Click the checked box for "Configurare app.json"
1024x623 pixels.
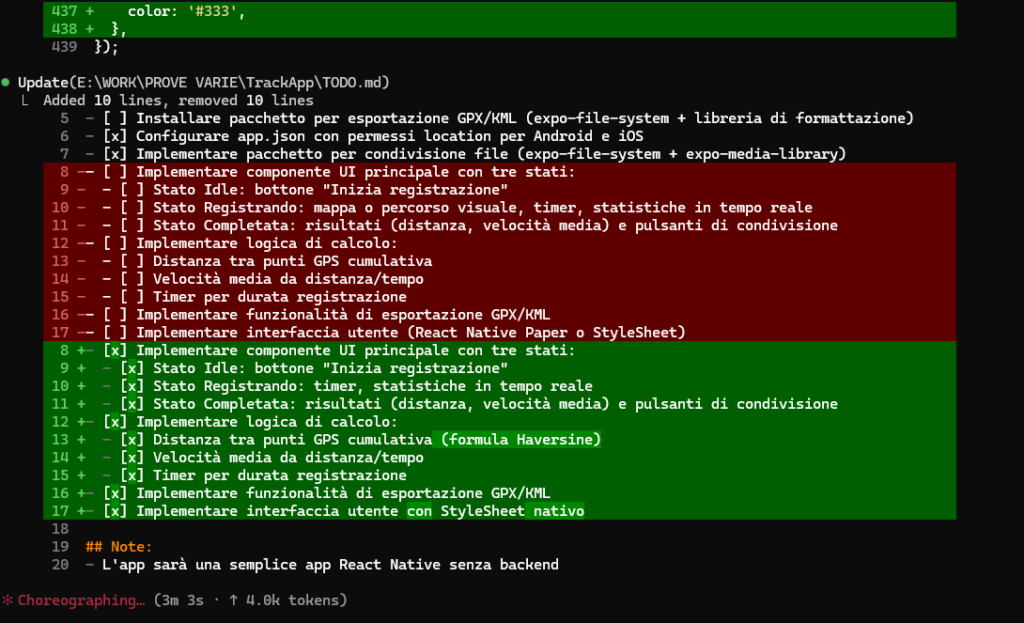pos(115,136)
